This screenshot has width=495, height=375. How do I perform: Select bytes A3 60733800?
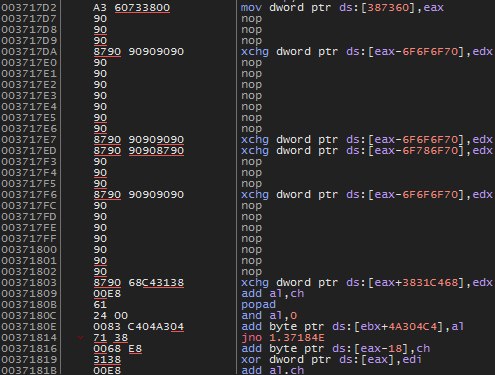[x=132, y=8]
